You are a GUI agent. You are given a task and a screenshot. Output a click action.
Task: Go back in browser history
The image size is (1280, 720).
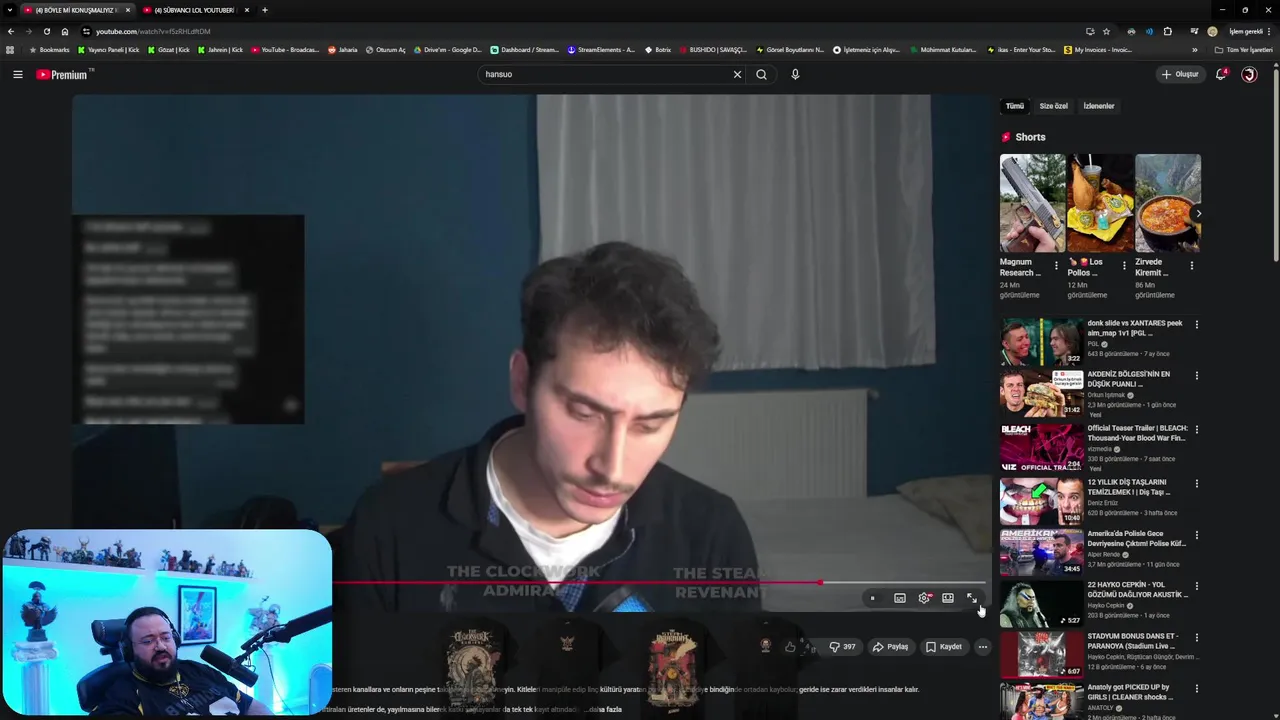point(11,31)
